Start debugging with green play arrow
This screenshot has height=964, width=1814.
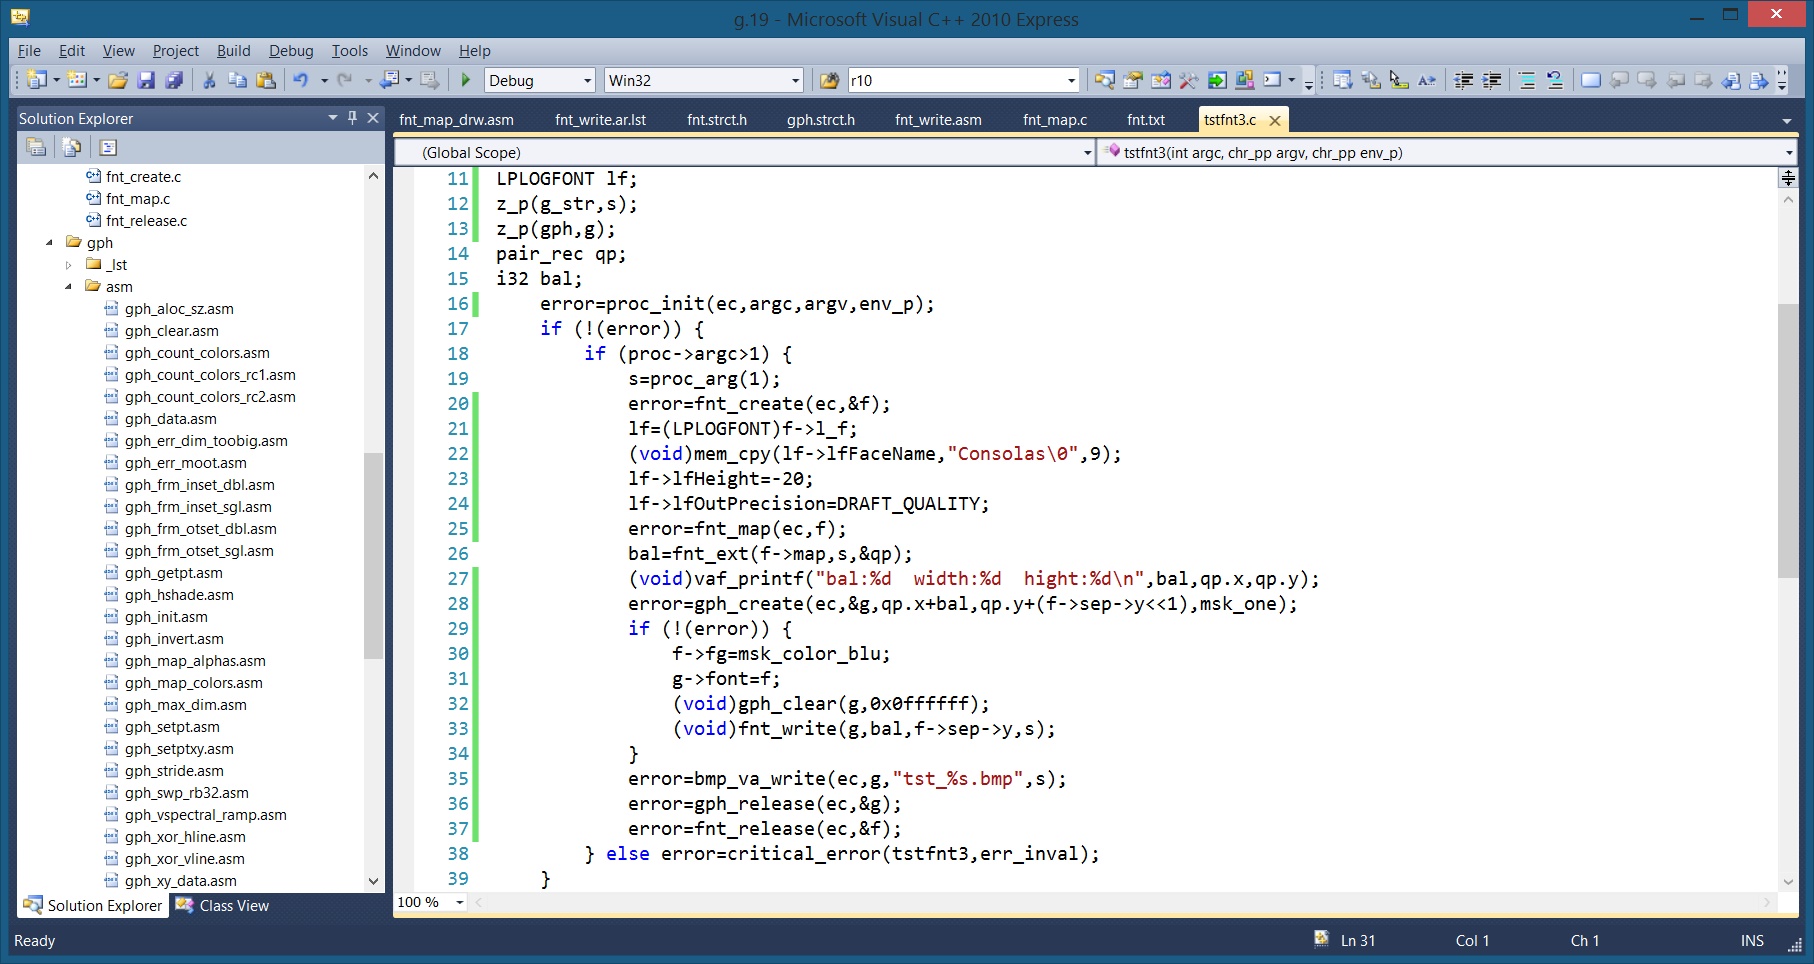[x=465, y=80]
